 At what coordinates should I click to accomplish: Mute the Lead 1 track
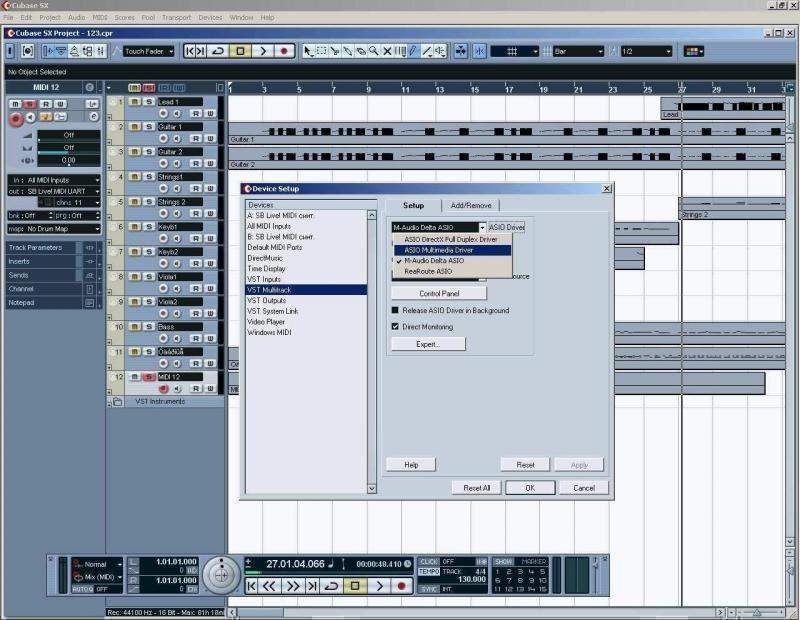(x=134, y=102)
